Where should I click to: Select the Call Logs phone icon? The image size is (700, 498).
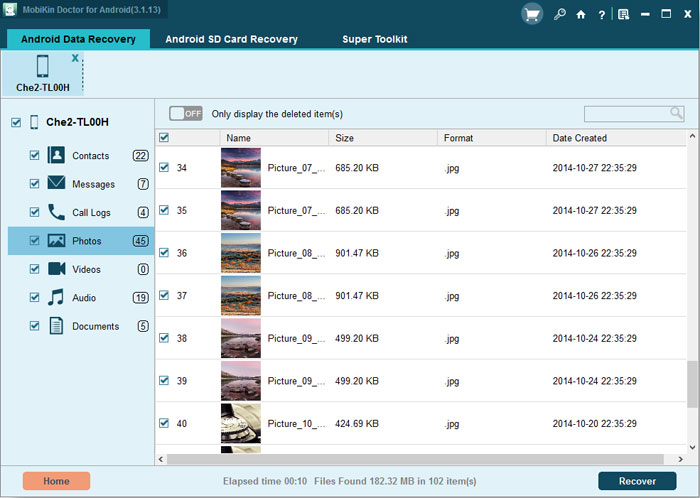point(56,212)
